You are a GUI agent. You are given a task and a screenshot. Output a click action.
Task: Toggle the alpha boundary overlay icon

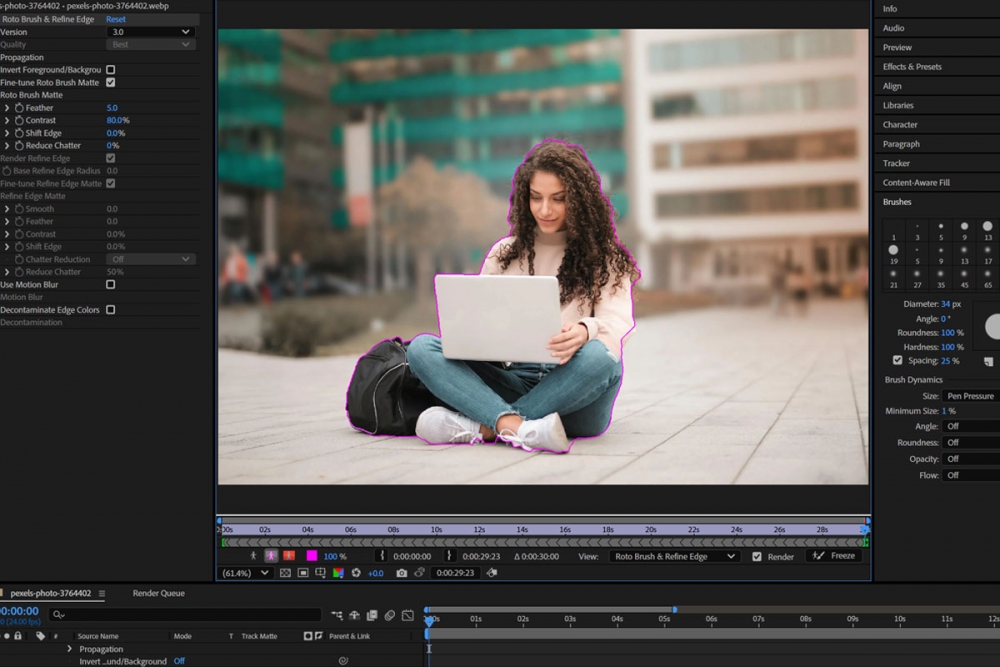[x=271, y=556]
